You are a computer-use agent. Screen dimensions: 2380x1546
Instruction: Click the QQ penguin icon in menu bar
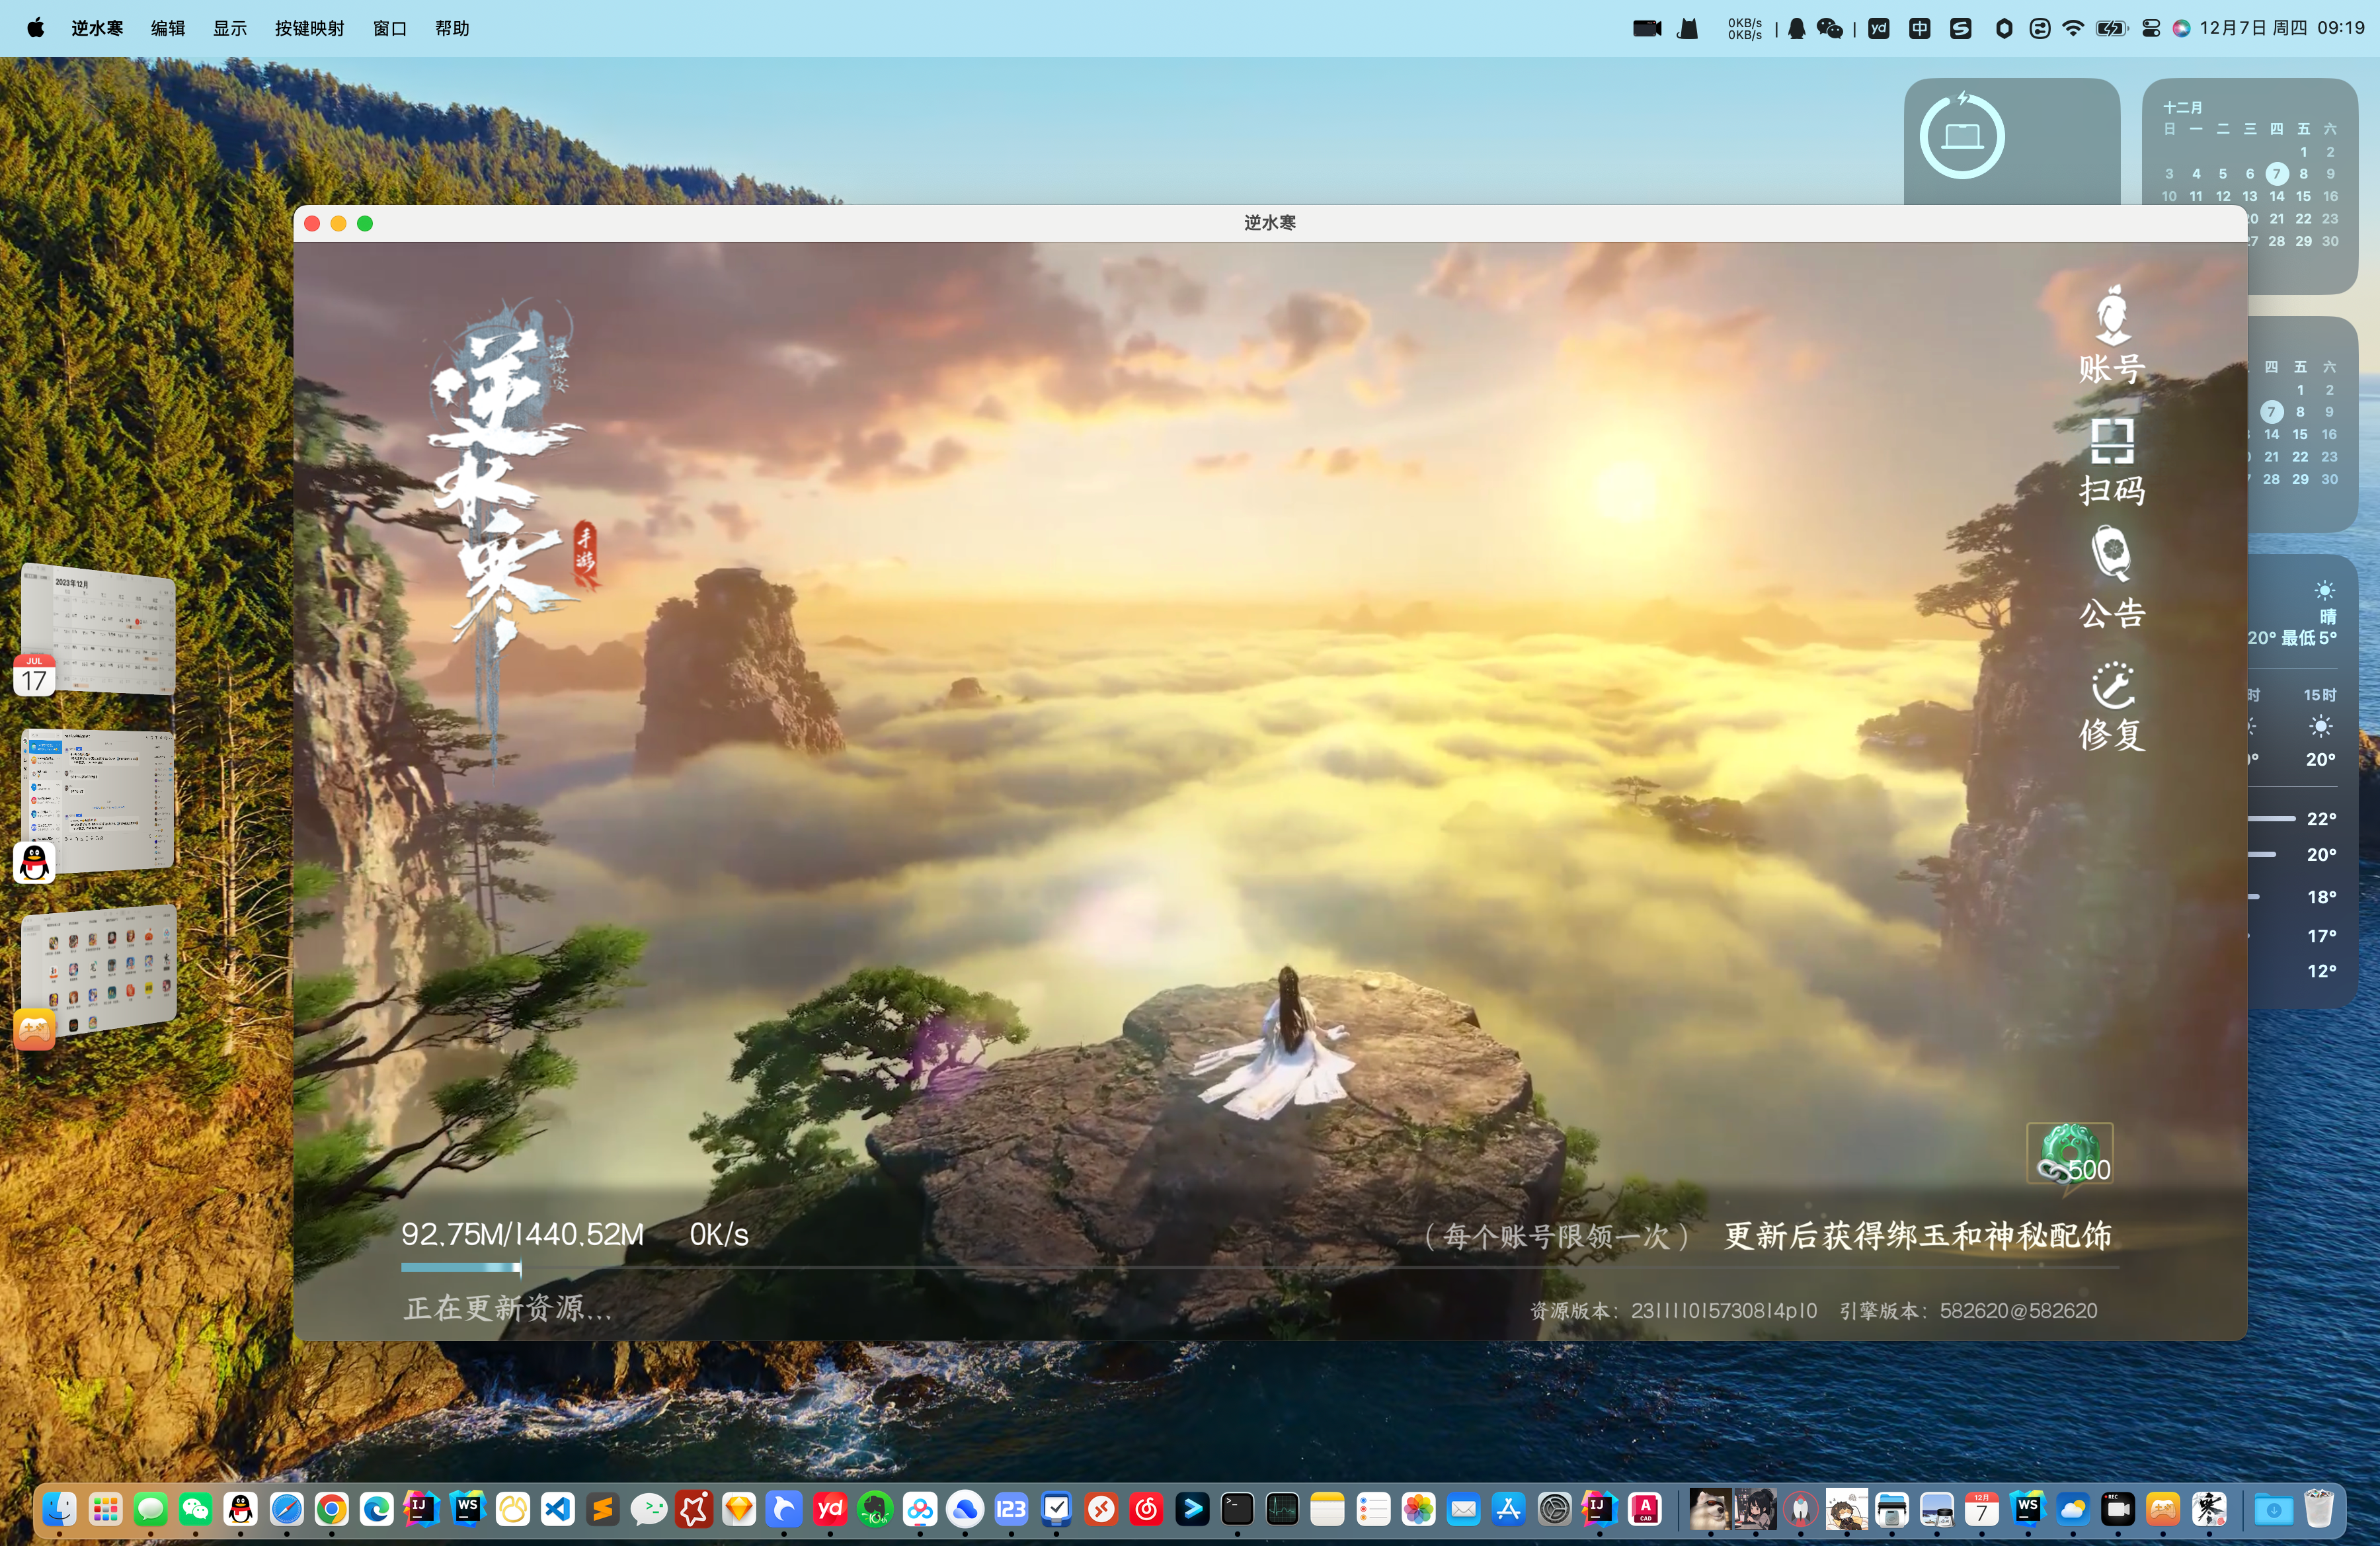pyautogui.click(x=1796, y=28)
